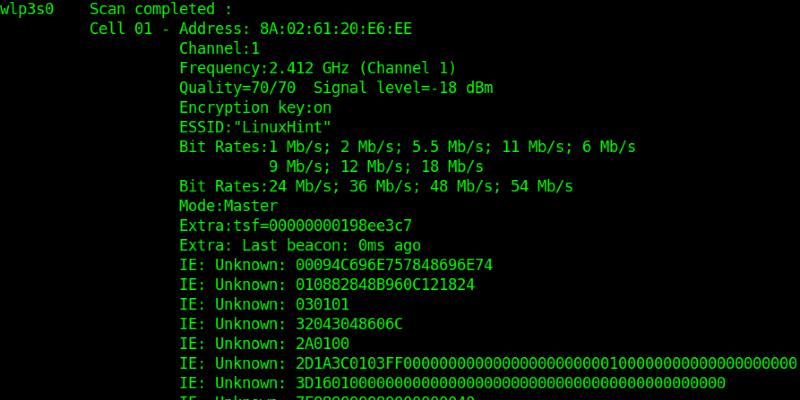Click the "Mode:Master" line
Screen dimensions: 800x400
pyautogui.click(x=228, y=206)
